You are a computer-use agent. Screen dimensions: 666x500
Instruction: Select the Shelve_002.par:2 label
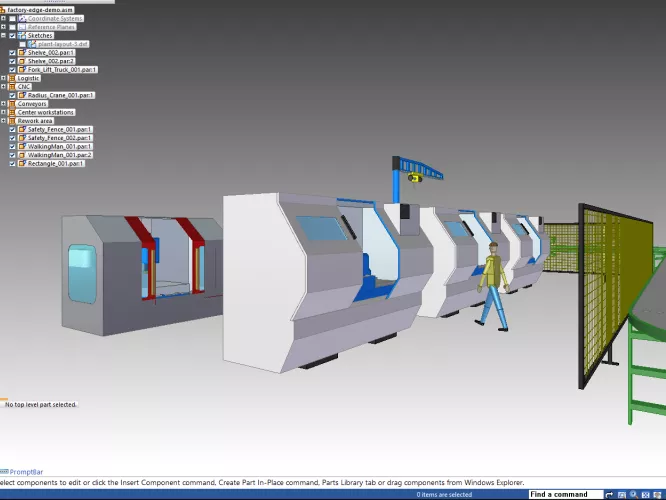pyautogui.click(x=51, y=61)
